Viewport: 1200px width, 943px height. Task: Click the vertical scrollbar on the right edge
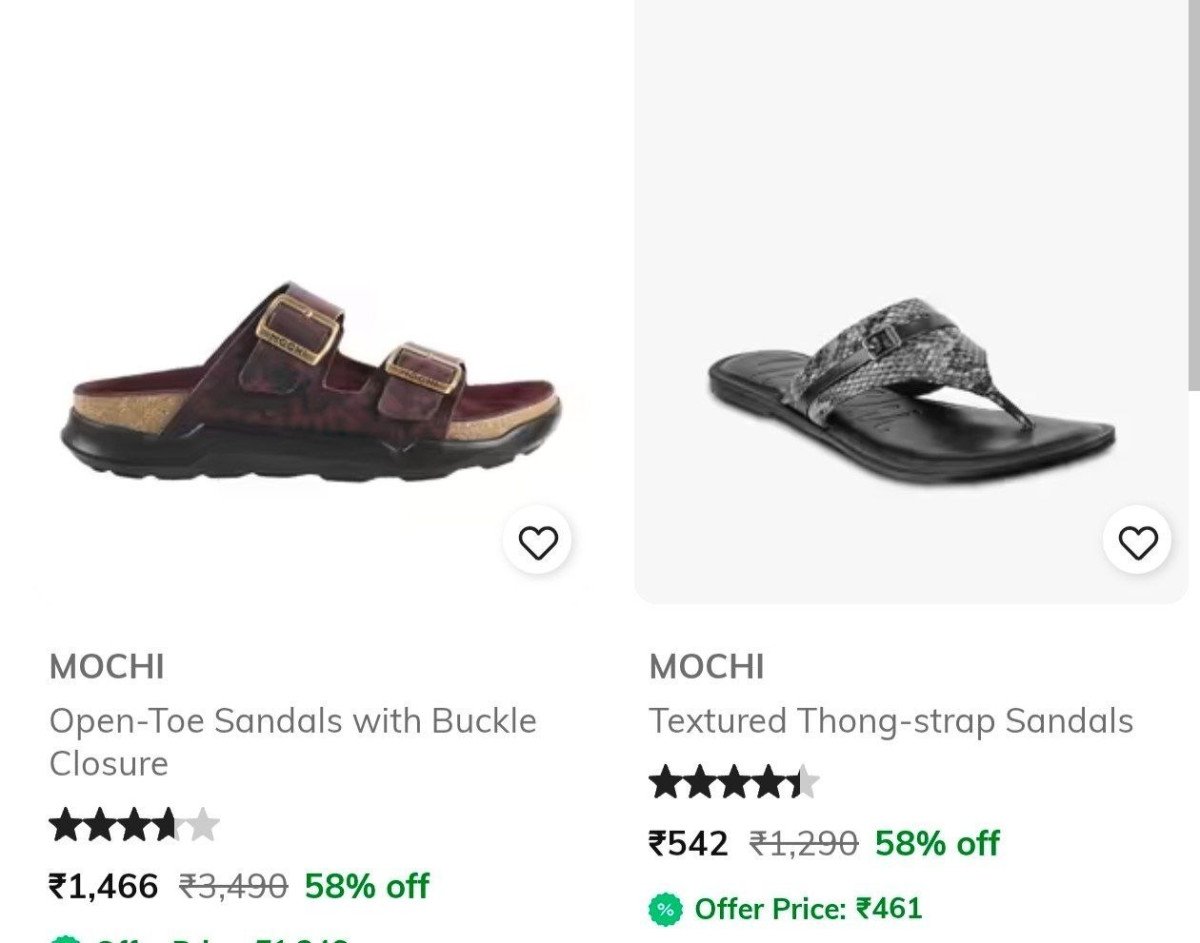point(1194,200)
